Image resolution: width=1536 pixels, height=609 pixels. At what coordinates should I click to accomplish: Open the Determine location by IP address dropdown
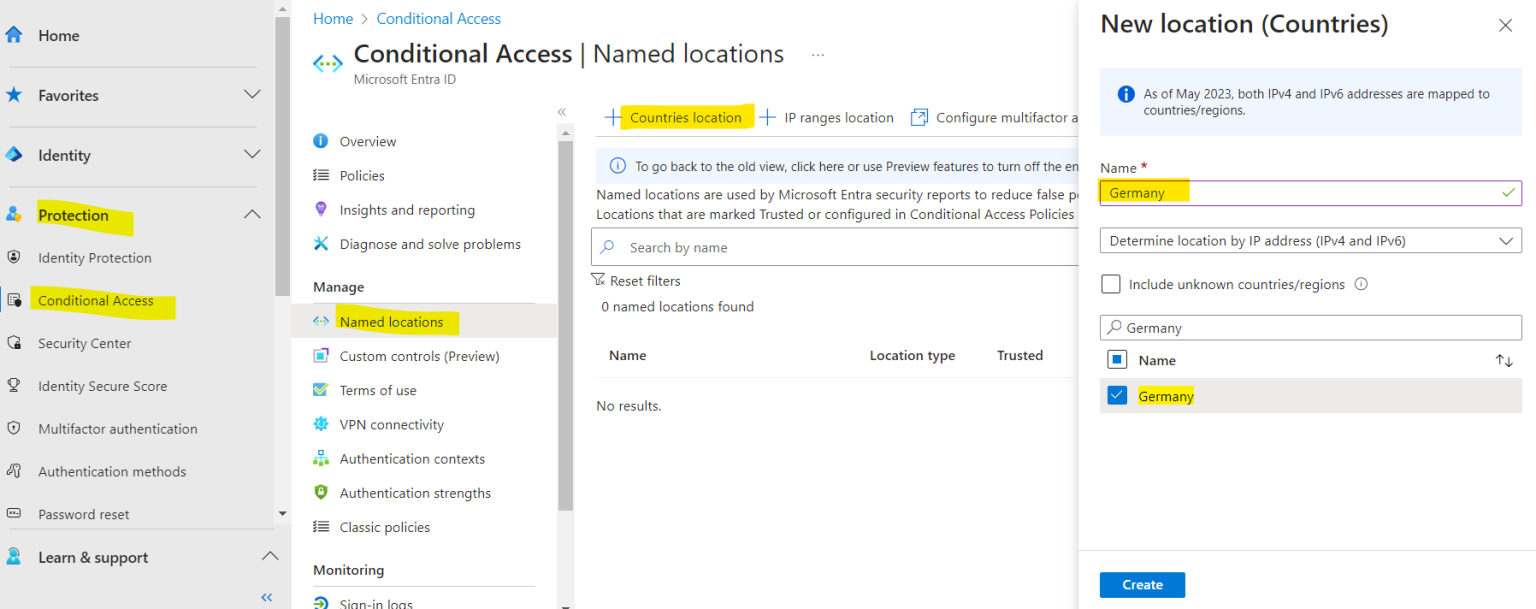point(1310,240)
